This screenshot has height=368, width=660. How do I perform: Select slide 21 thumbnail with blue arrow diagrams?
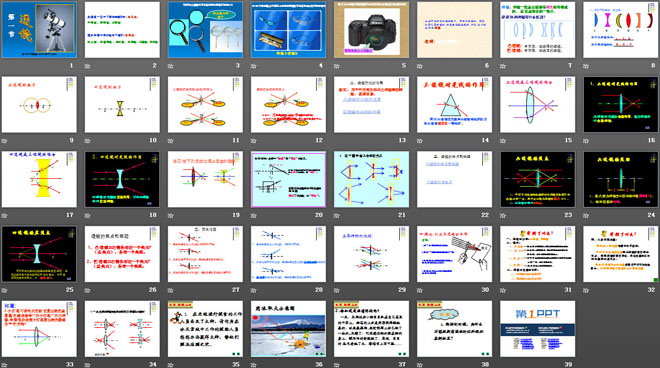pos(372,179)
